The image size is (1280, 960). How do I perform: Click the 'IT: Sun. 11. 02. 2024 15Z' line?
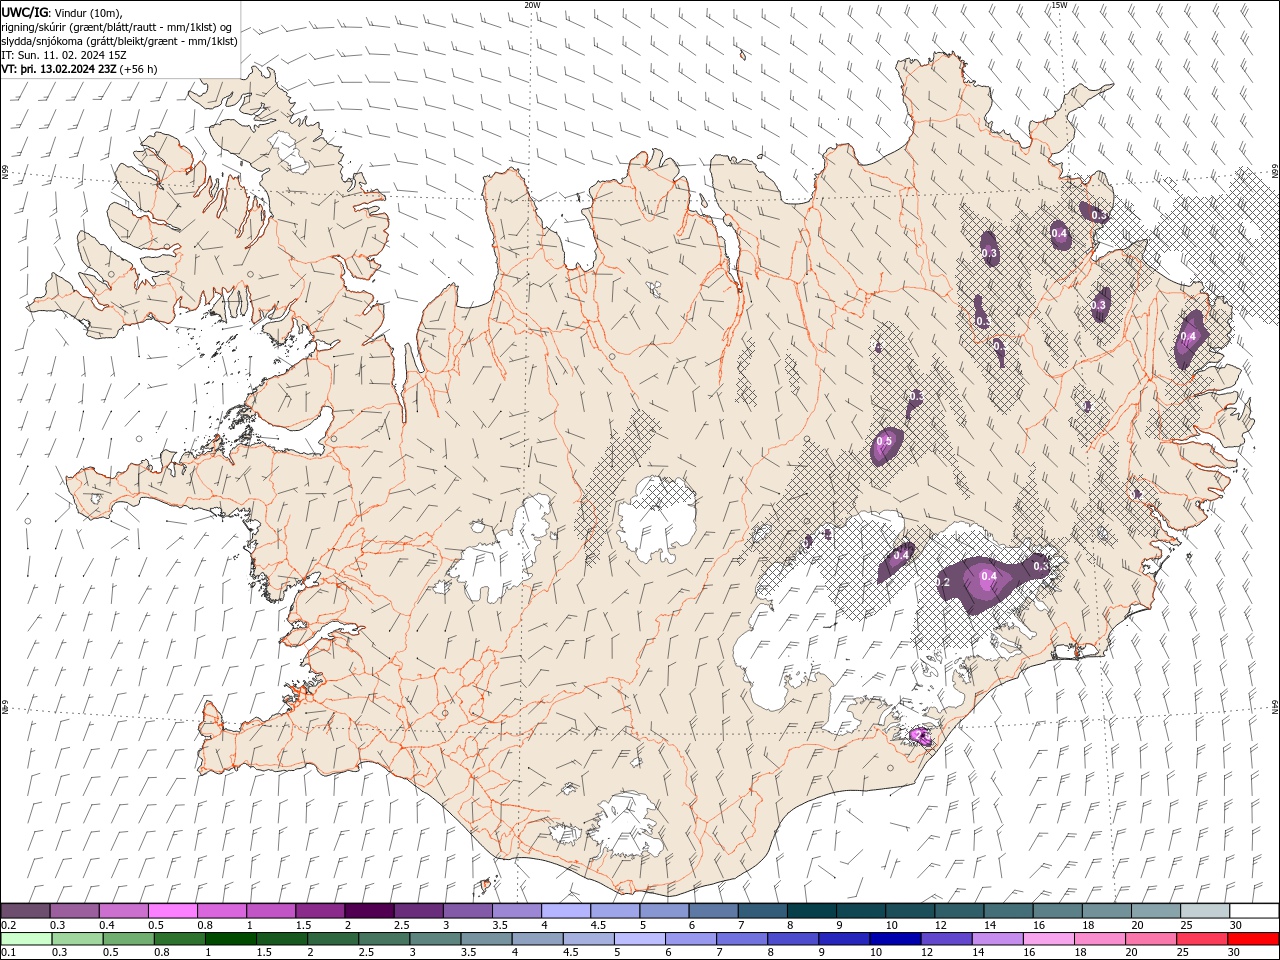point(64,55)
